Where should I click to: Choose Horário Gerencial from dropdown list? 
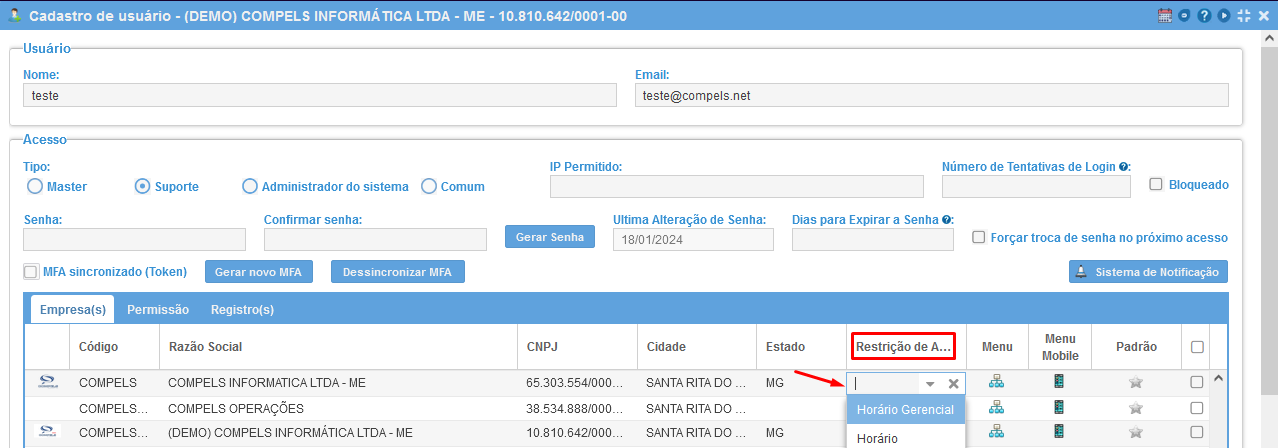coord(906,410)
